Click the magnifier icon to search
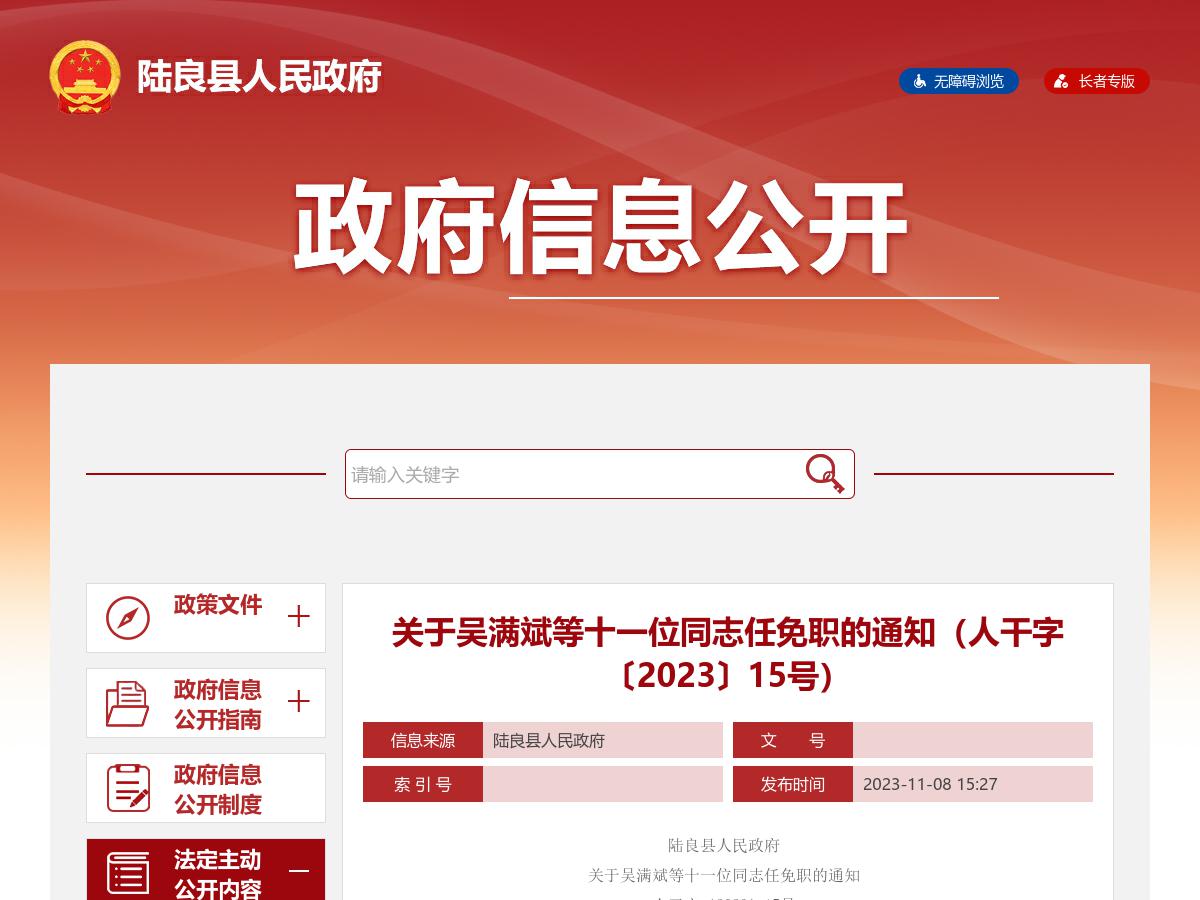Screen dimensions: 1200x900 click(822, 473)
